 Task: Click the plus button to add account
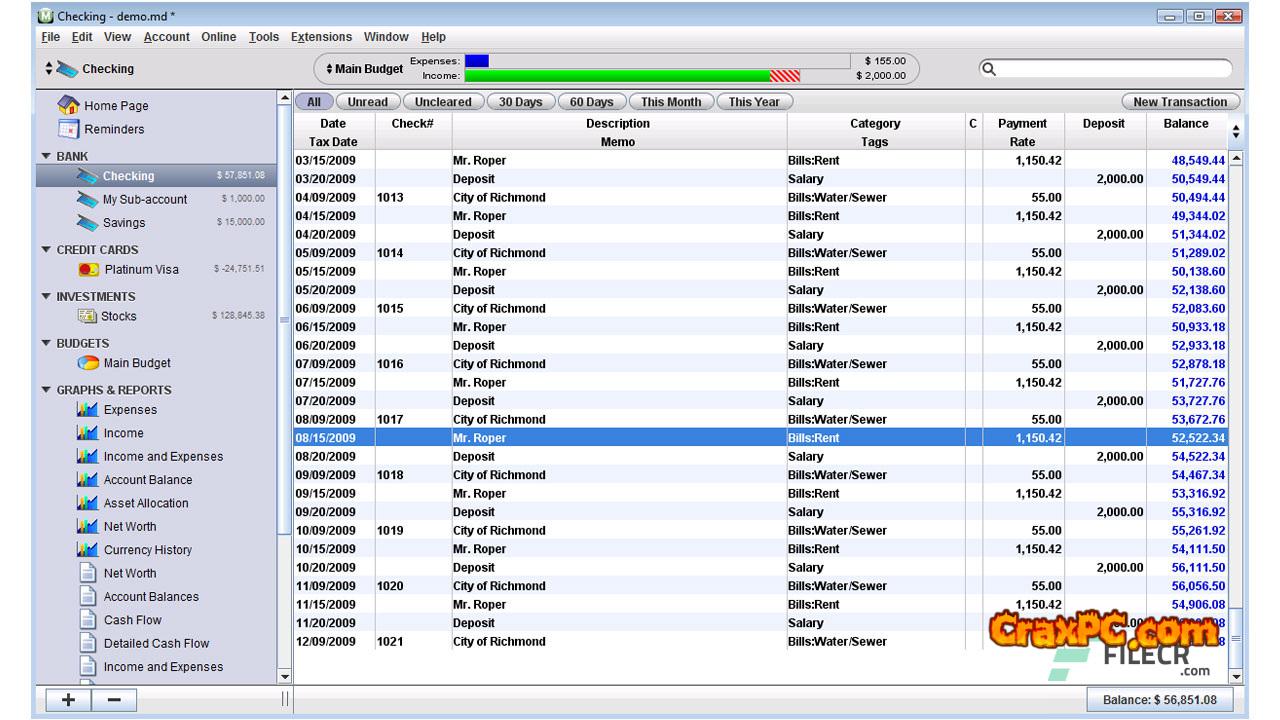pyautogui.click(x=68, y=699)
